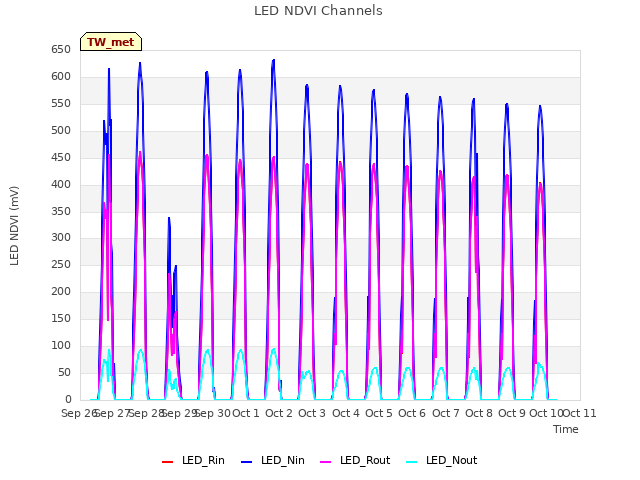Click the Oct 2 x-axis tick label

pyautogui.click(x=279, y=413)
